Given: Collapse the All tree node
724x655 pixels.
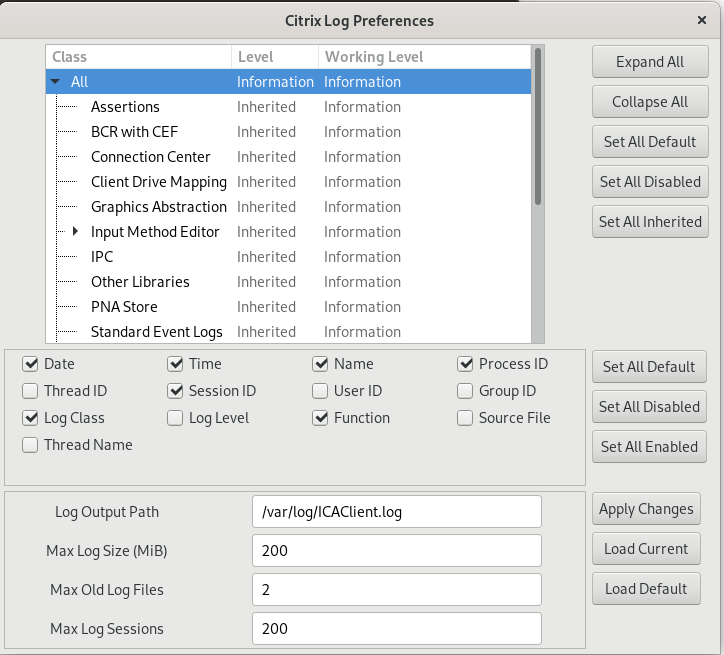Looking at the screenshot, I should tap(56, 82).
